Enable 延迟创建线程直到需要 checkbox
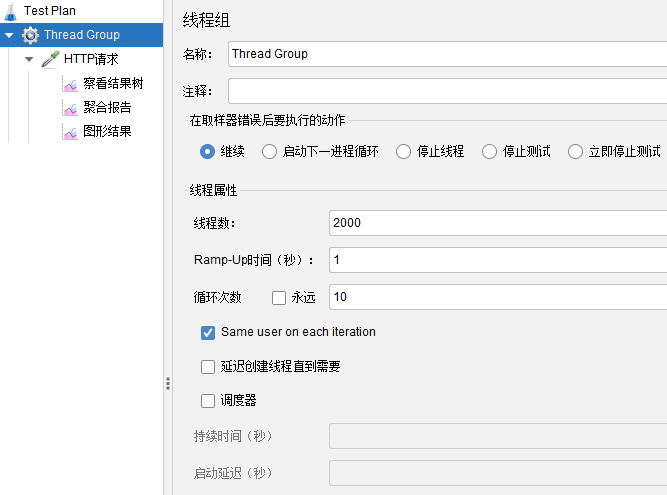 208,367
